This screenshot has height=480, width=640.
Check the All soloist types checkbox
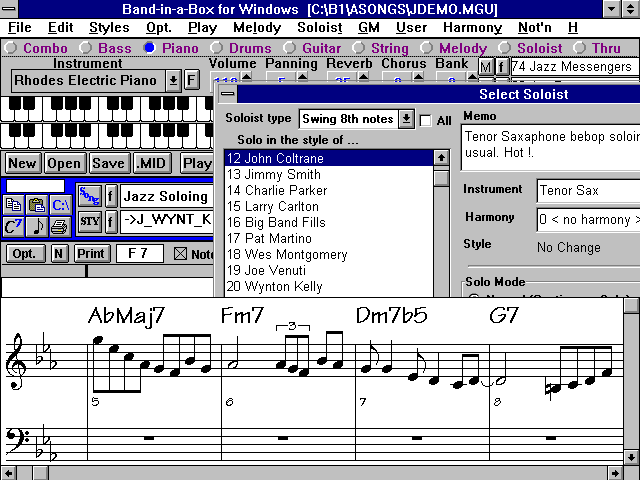click(x=425, y=120)
